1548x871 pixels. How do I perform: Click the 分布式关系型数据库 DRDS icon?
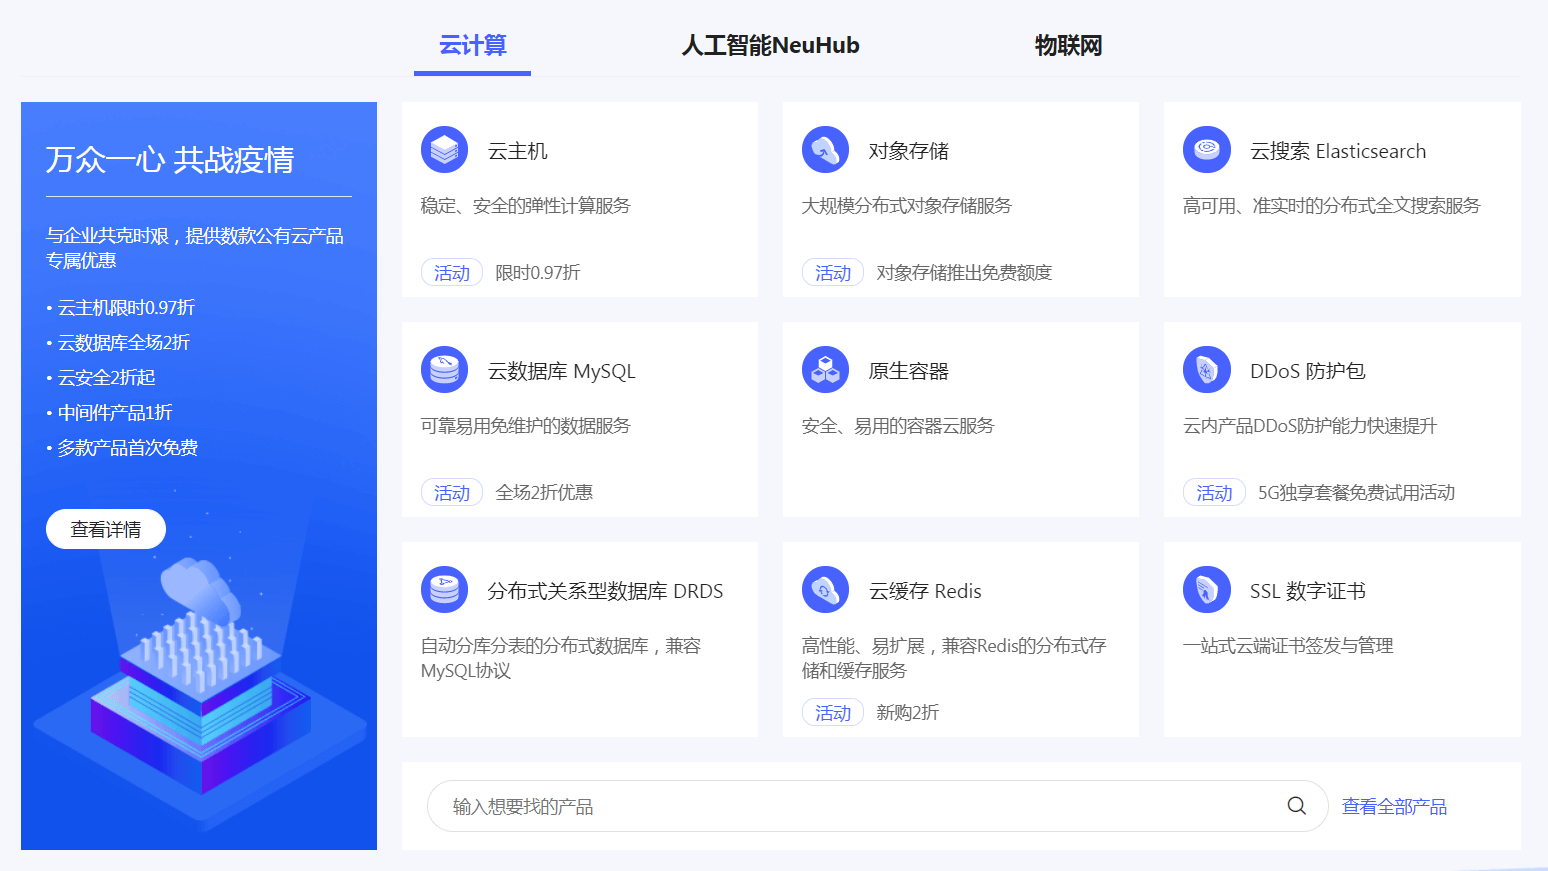pos(444,590)
